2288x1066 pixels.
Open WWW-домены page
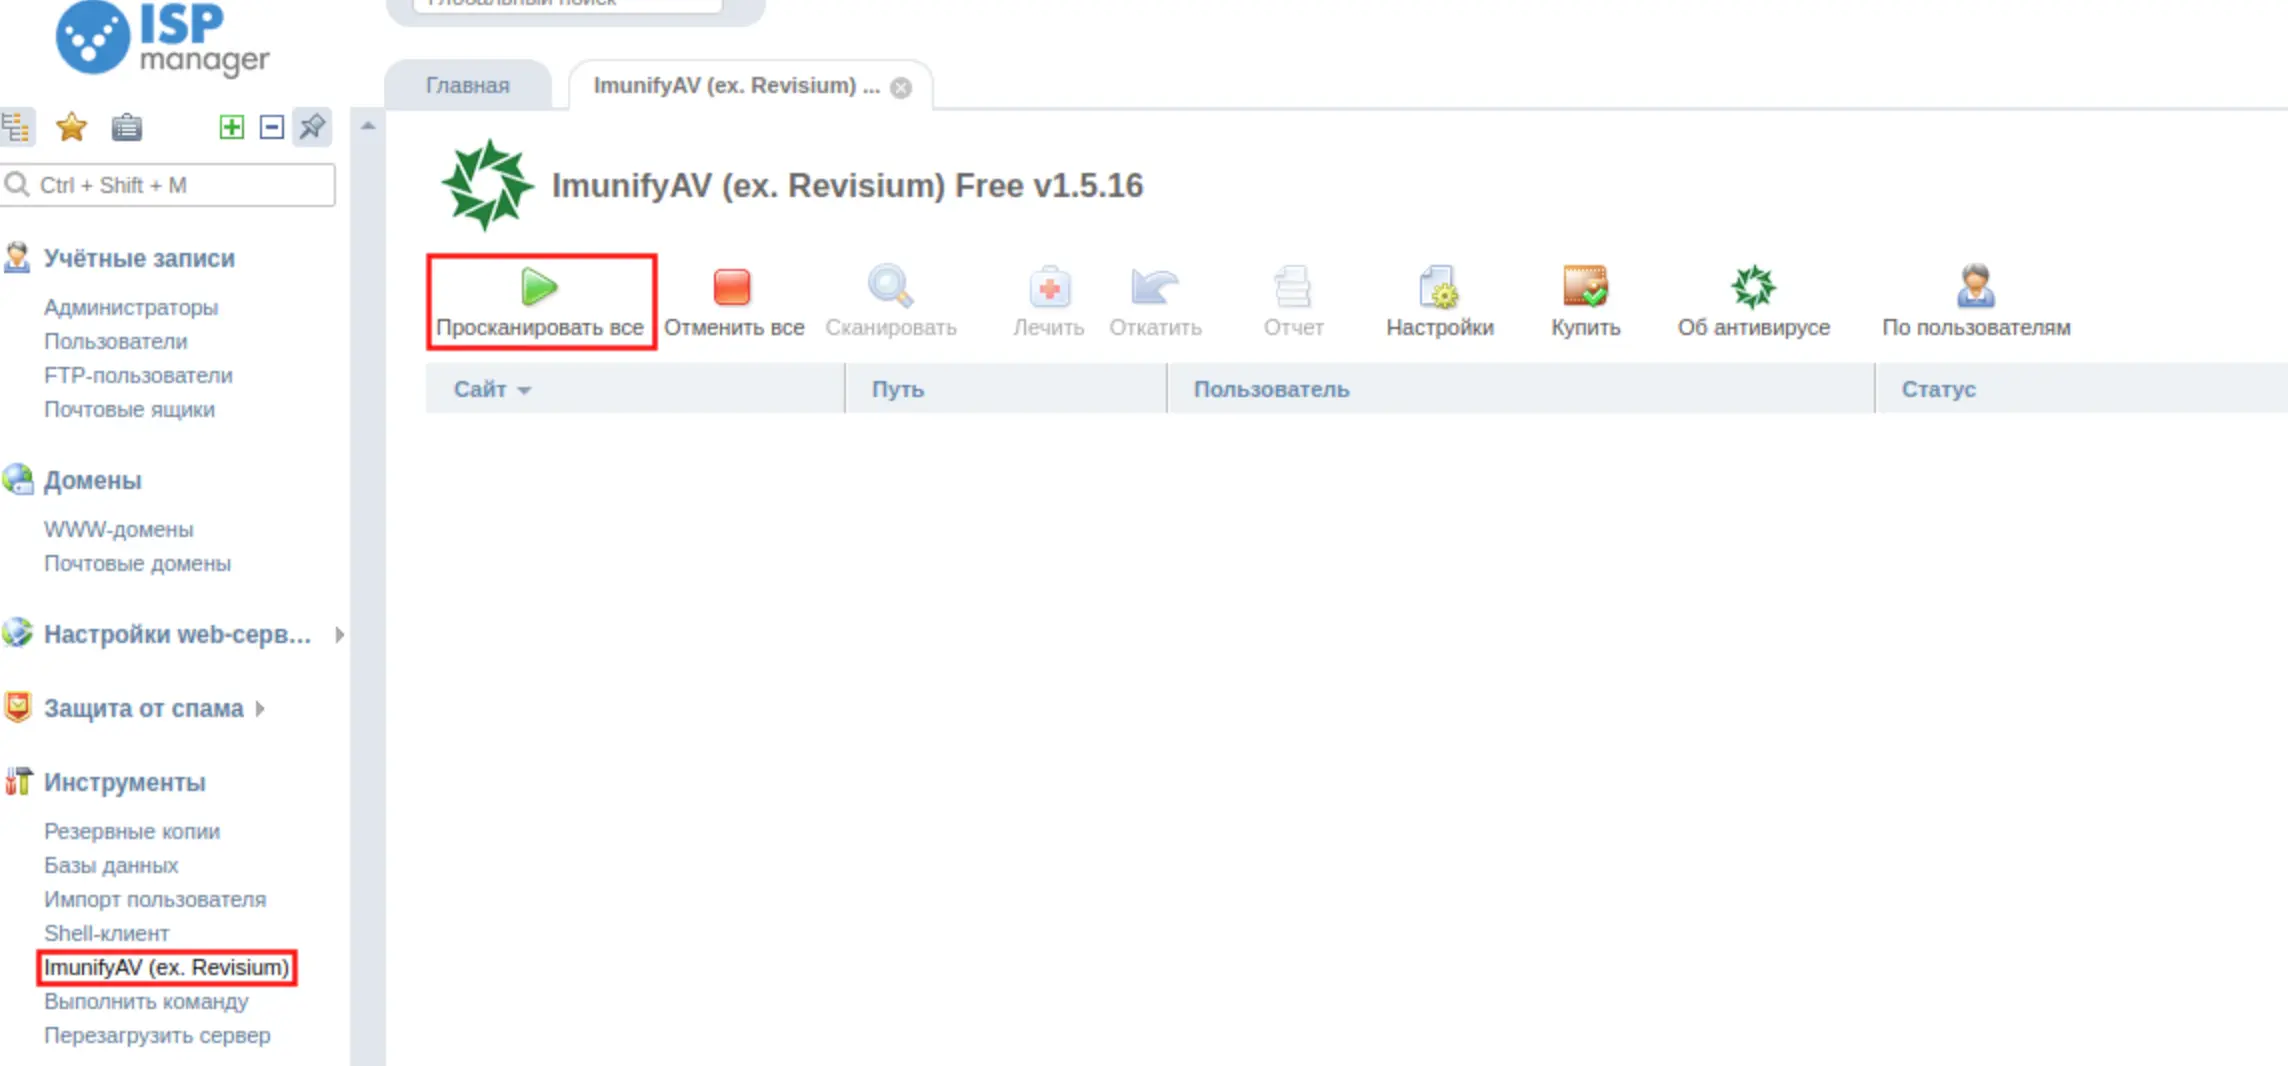click(119, 530)
